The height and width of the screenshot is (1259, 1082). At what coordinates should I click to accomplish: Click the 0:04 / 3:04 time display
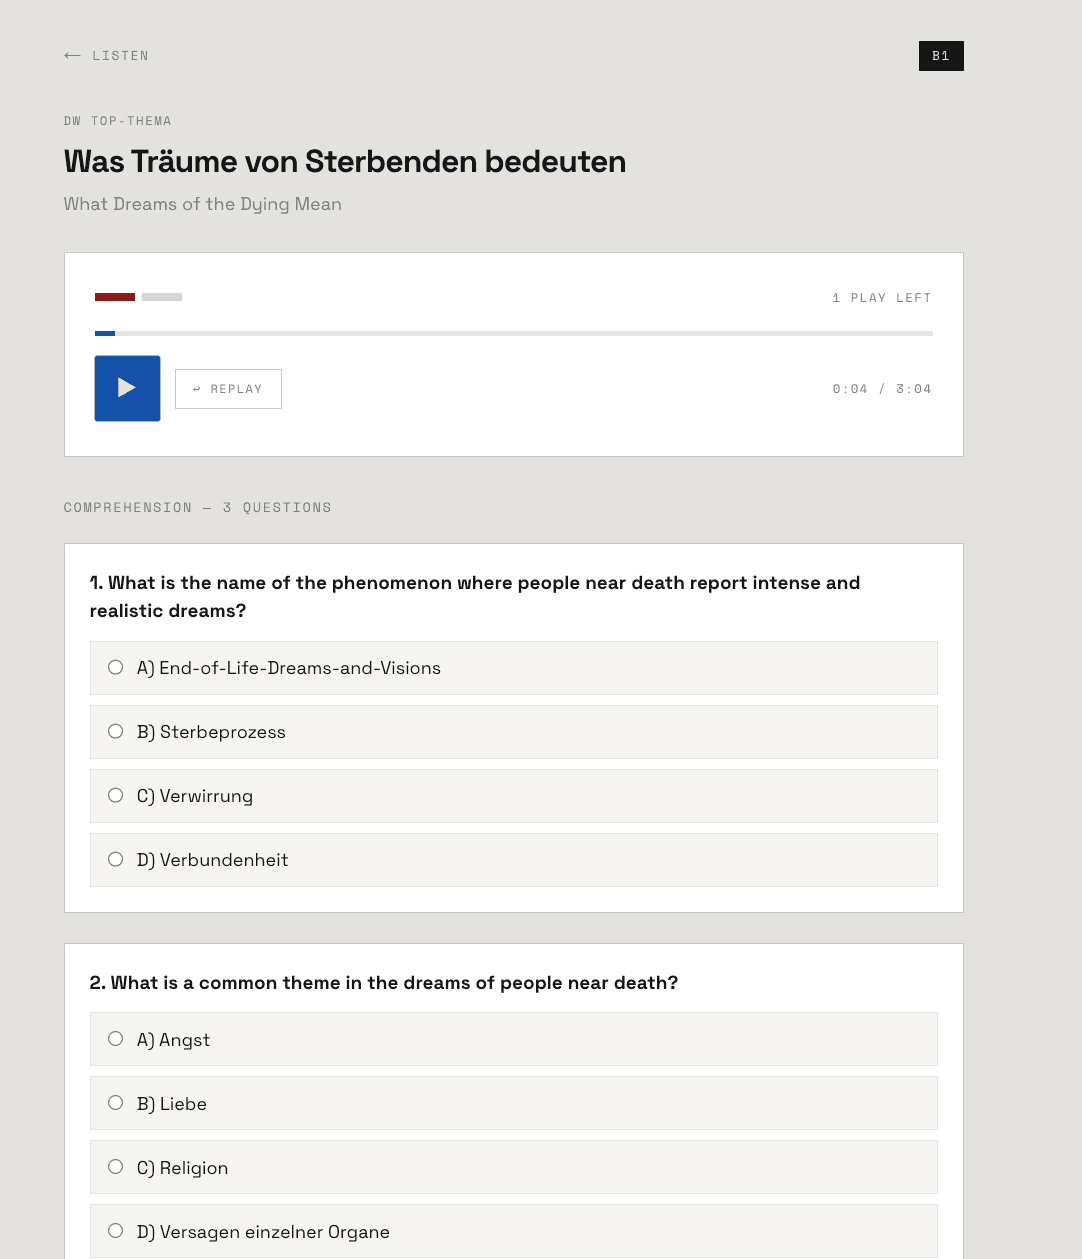(882, 389)
